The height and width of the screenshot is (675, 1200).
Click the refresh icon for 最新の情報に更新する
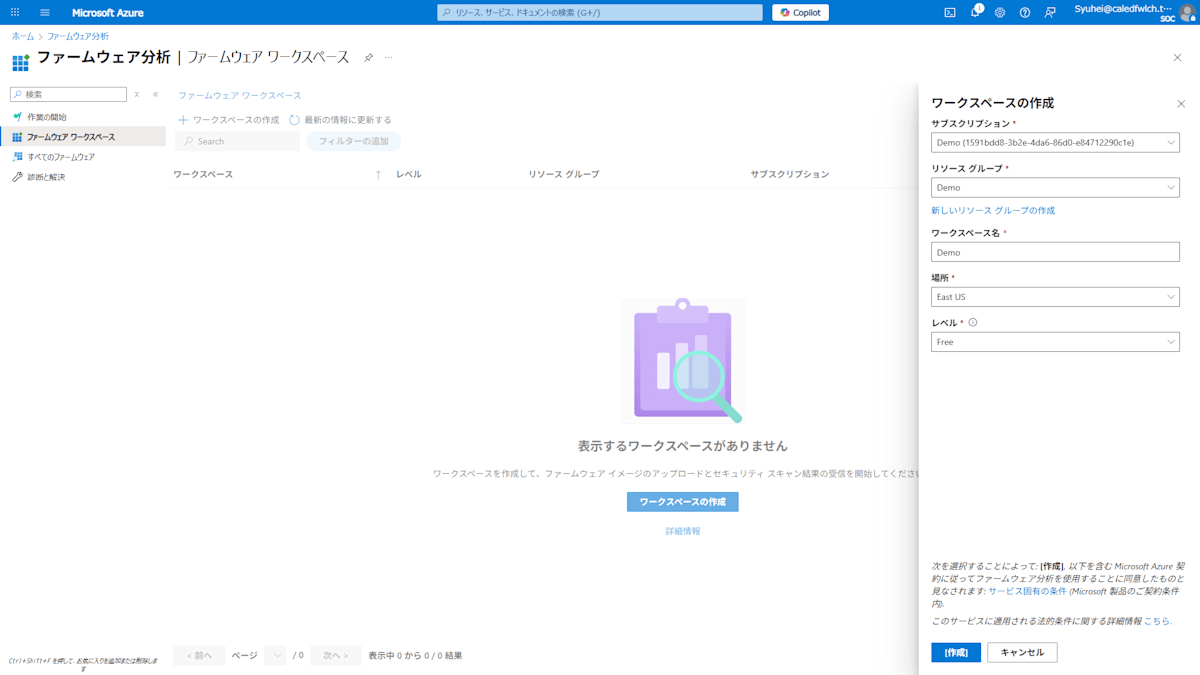pos(294,120)
